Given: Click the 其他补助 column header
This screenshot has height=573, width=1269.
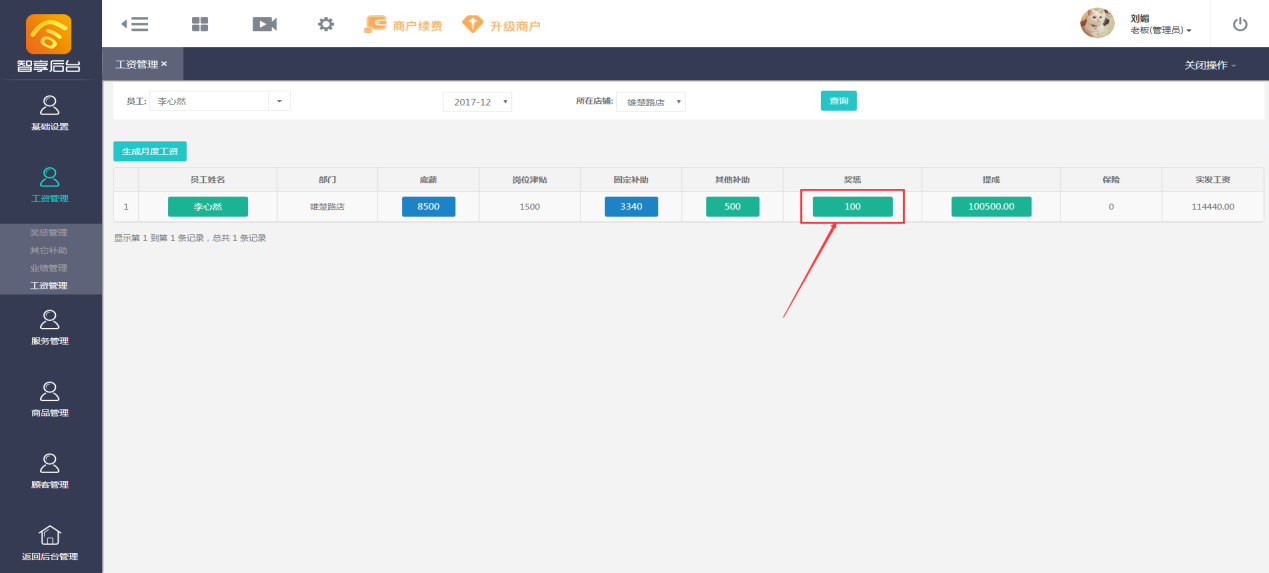Looking at the screenshot, I should coord(732,179).
